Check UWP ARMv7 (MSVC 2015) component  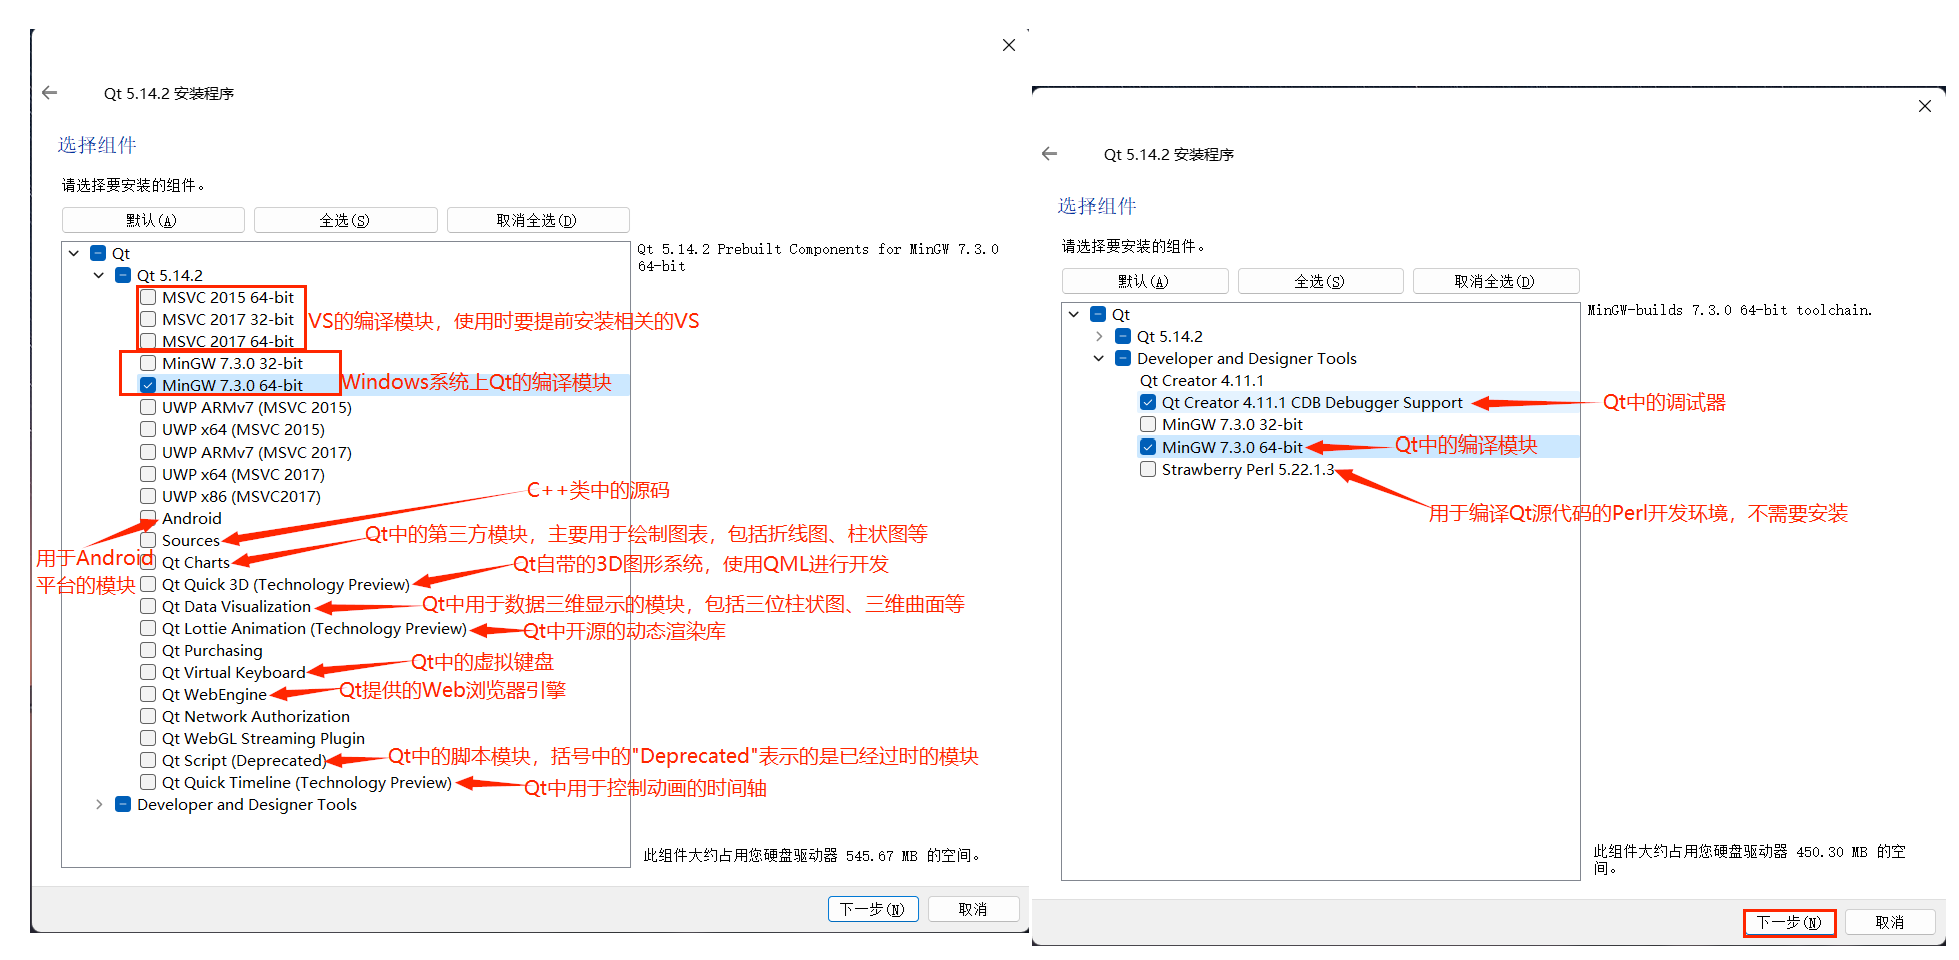tap(148, 407)
